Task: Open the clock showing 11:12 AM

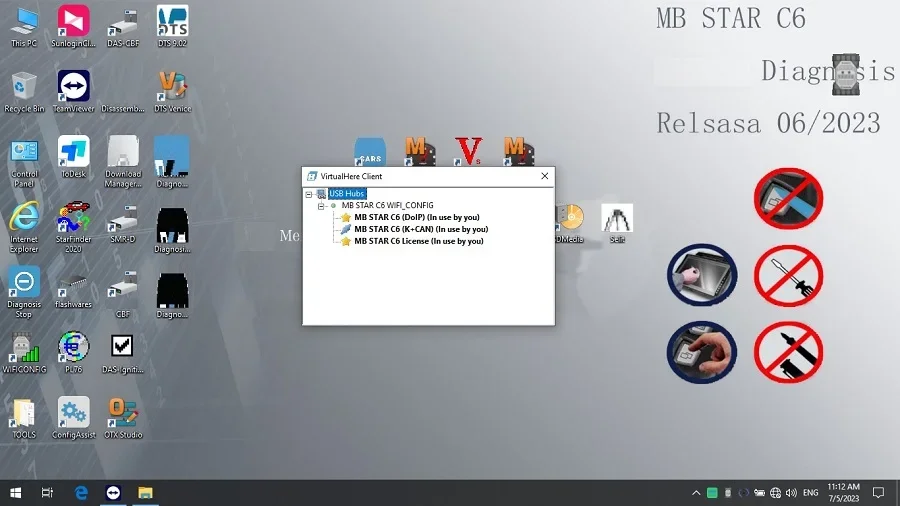Action: tap(844, 493)
